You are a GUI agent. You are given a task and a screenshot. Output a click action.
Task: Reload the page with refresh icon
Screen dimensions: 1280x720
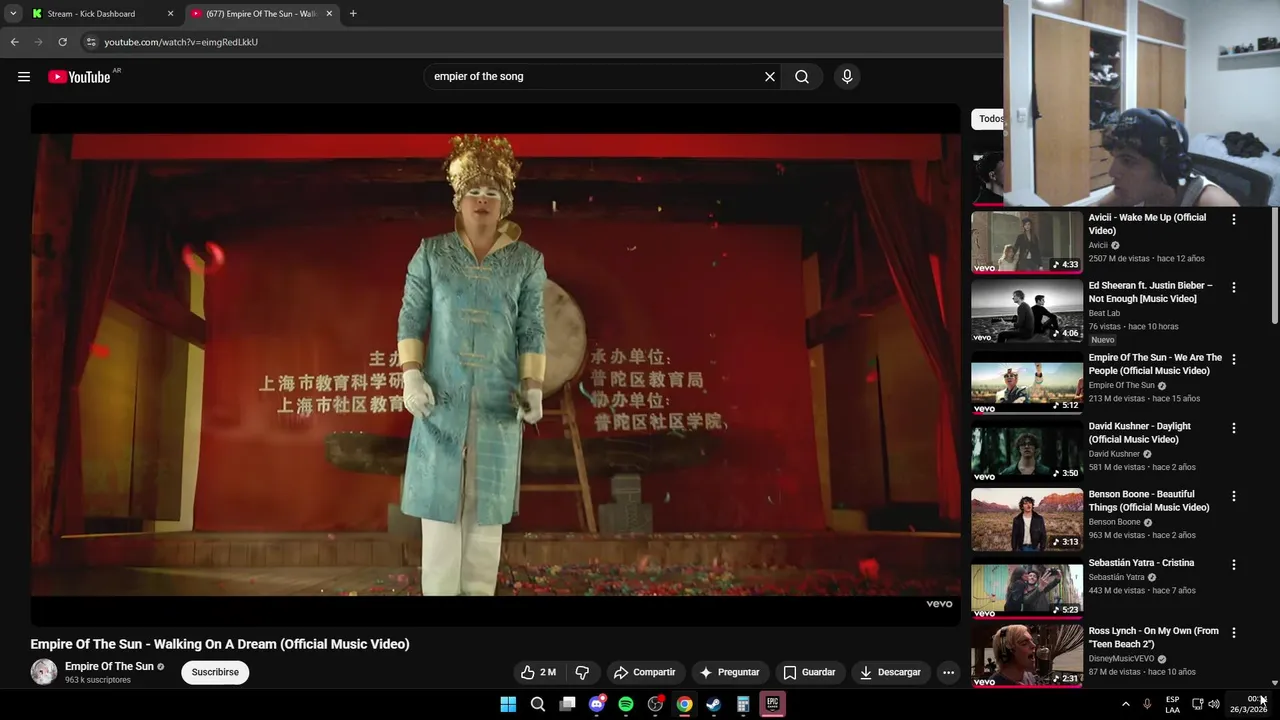(62, 42)
